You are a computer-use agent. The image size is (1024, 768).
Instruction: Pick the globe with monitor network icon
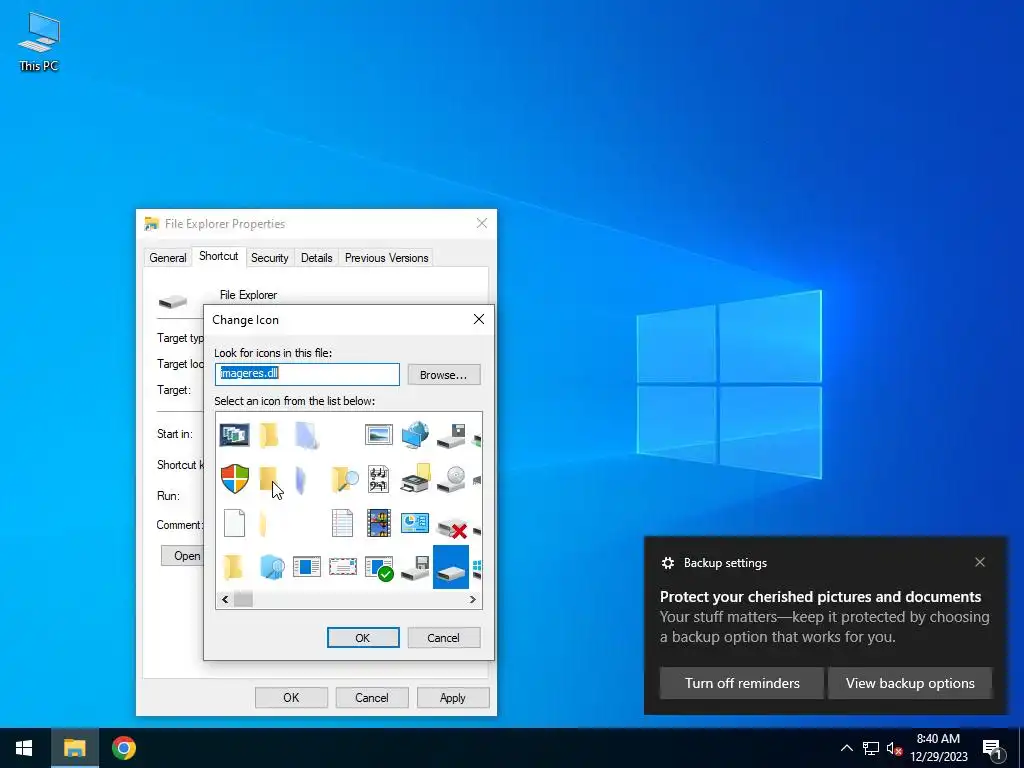coord(415,435)
